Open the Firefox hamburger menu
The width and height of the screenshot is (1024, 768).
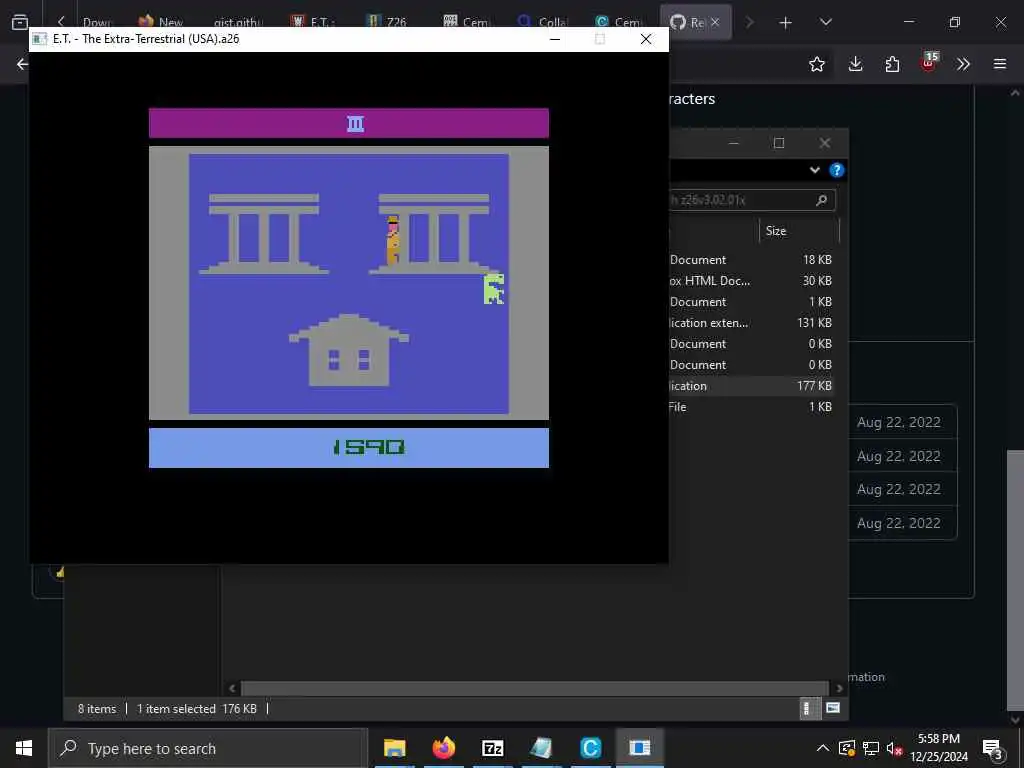tap(1000, 64)
